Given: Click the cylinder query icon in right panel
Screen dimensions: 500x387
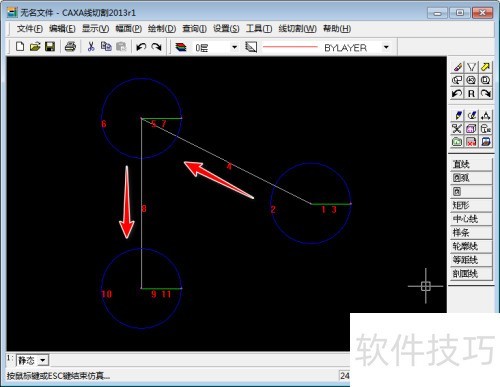Looking at the screenshot, I should 485,129.
